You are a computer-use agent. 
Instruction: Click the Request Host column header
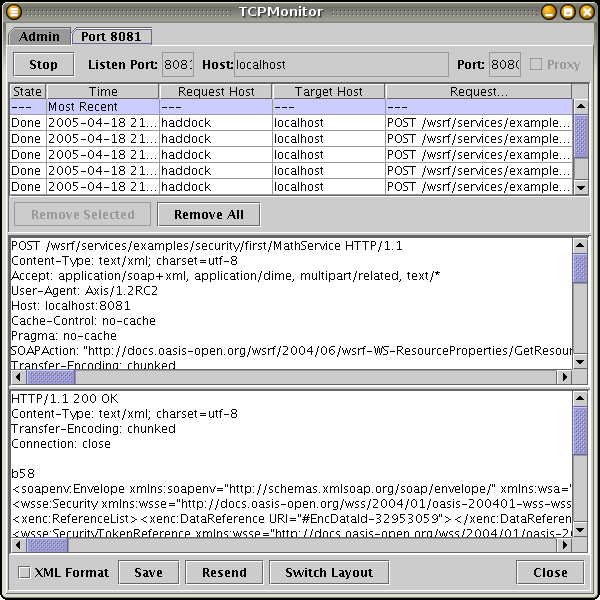[216, 91]
